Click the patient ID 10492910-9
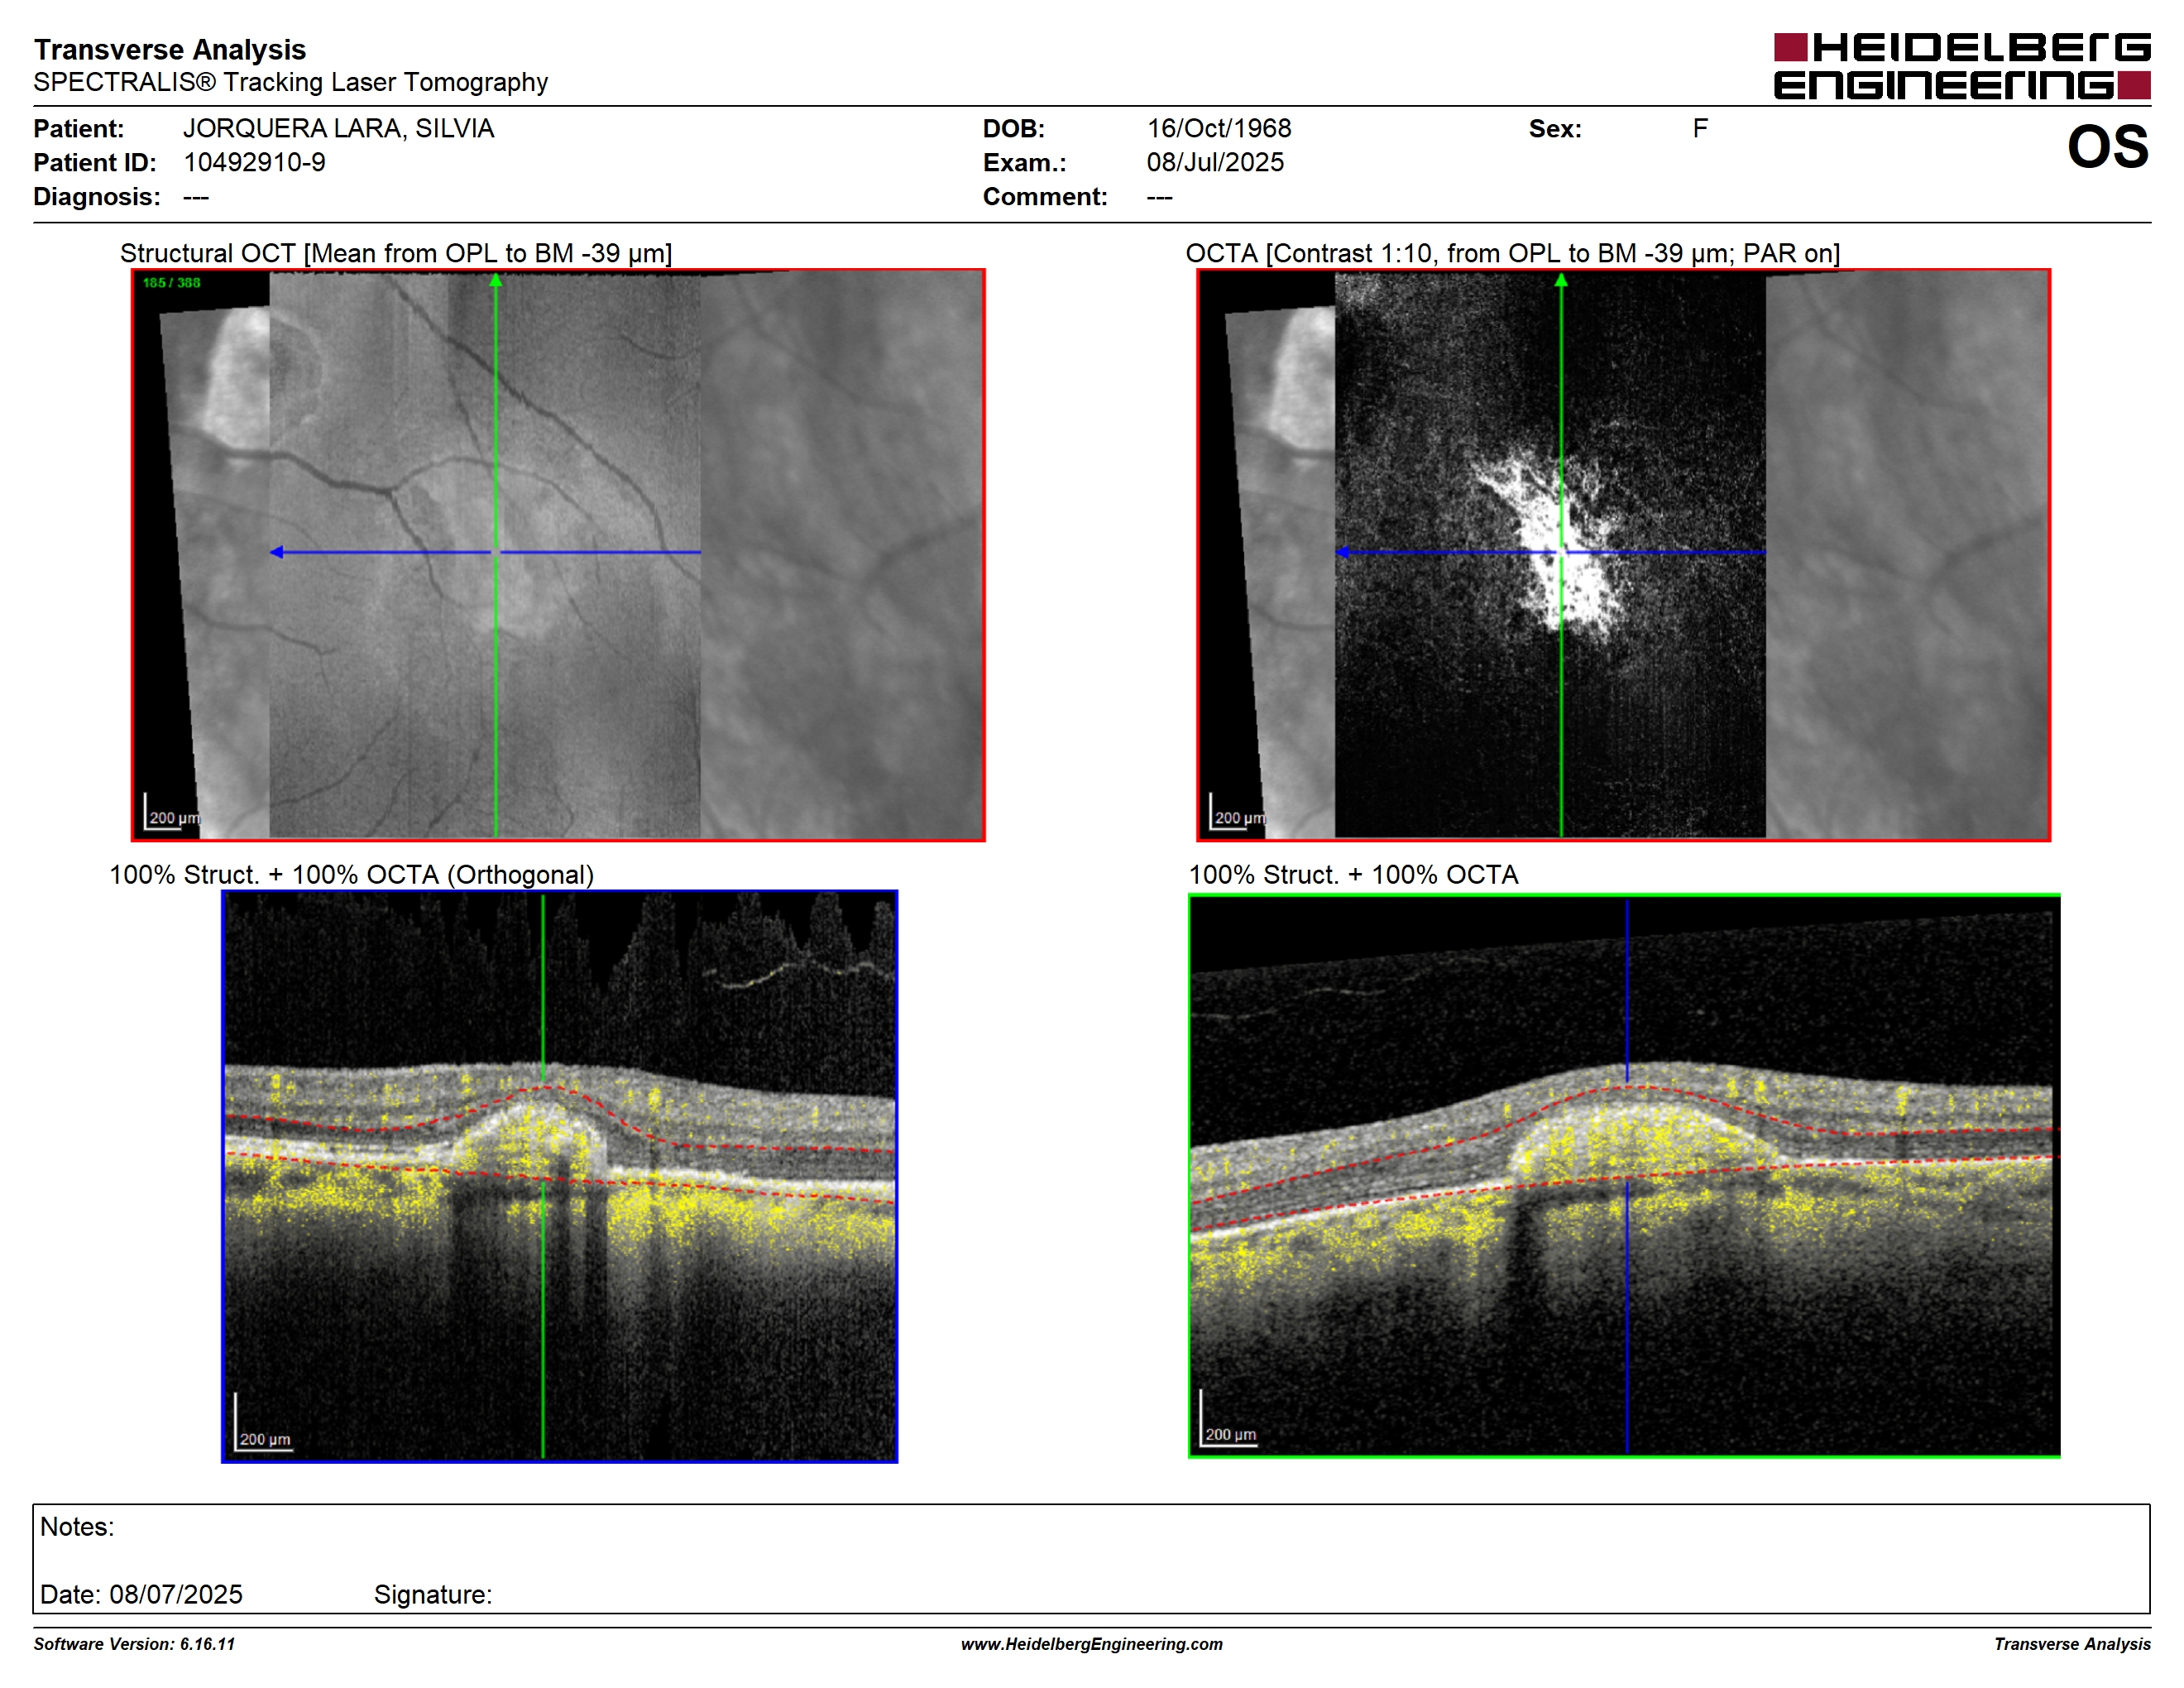Viewport: 2184px width, 1688px height. click(254, 162)
